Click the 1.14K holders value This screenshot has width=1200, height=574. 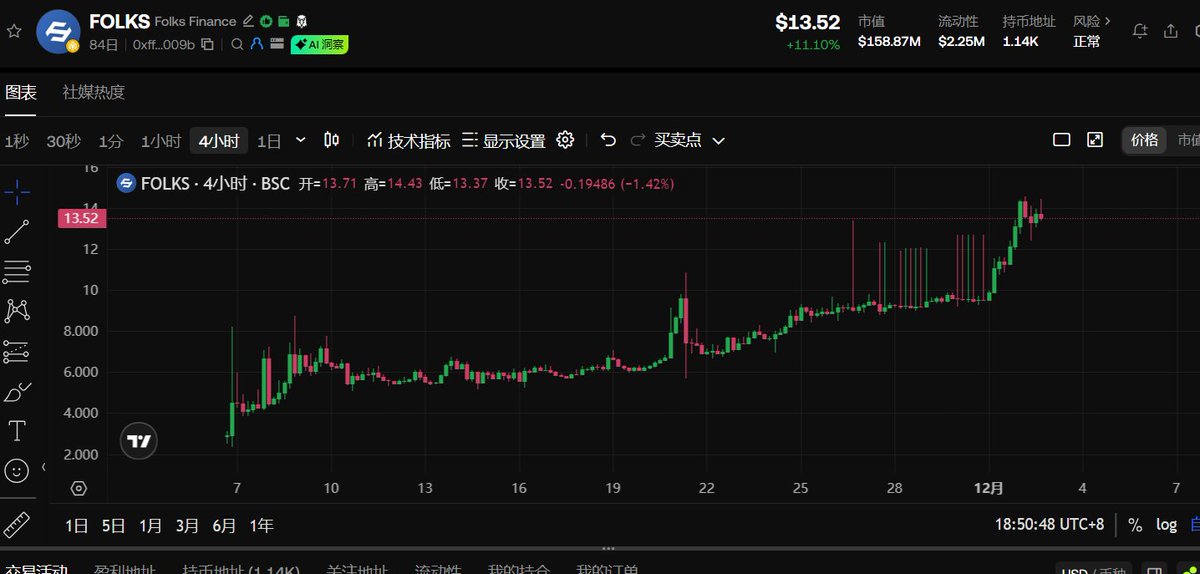[x=1021, y=42]
